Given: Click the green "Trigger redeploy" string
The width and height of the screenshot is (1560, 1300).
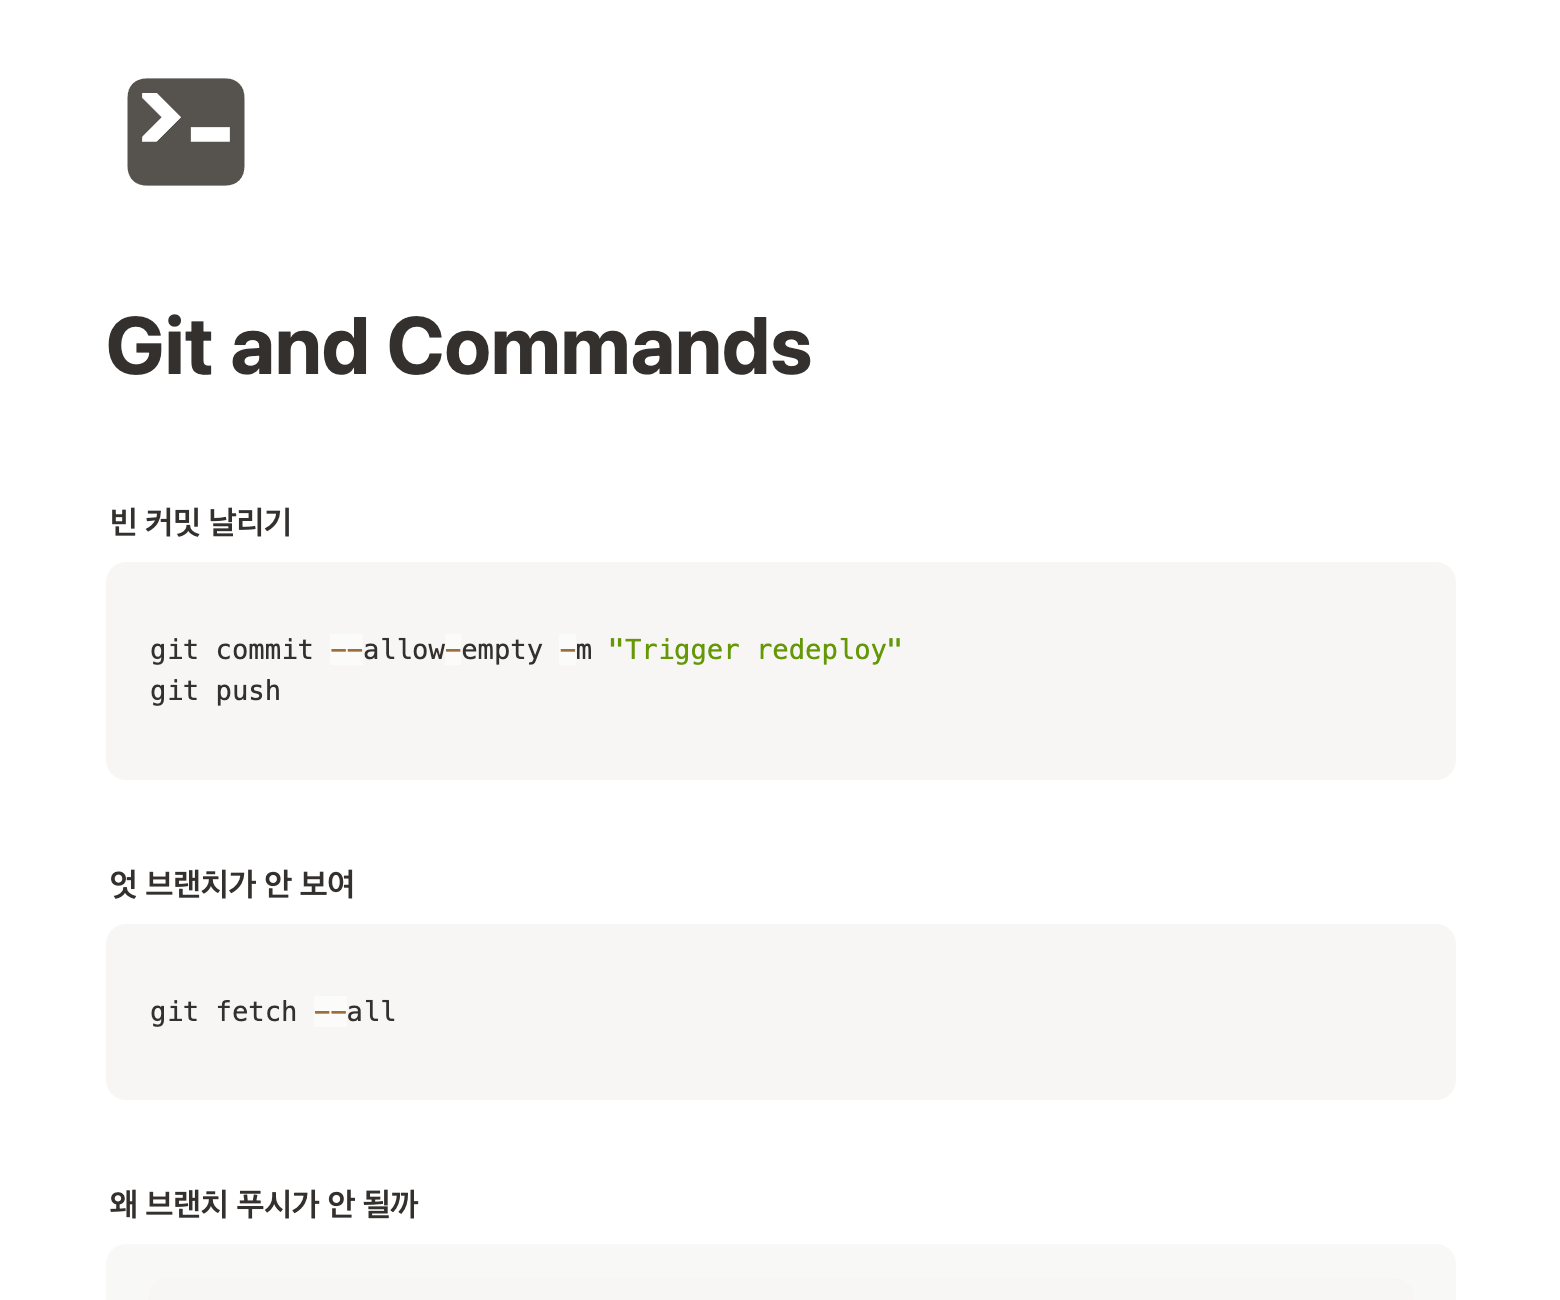Looking at the screenshot, I should coord(755,650).
